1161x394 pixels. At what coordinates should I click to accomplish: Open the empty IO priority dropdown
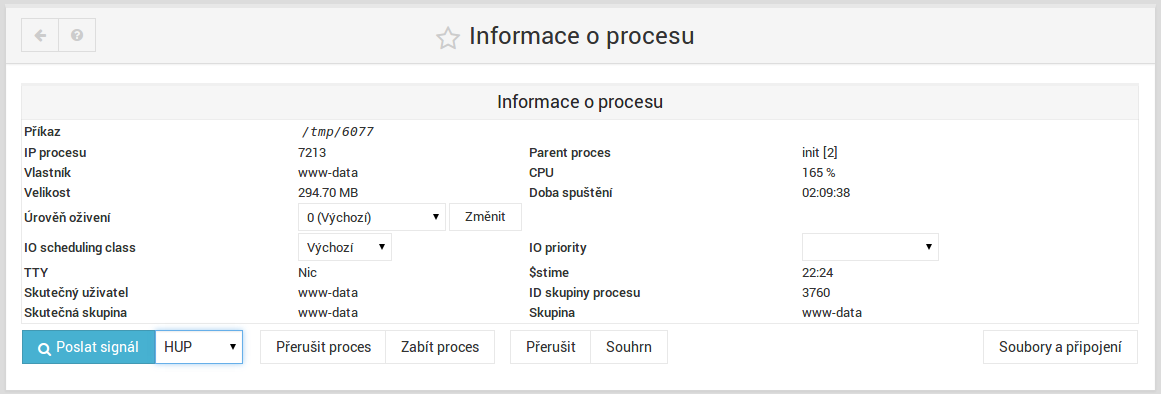tap(870, 247)
